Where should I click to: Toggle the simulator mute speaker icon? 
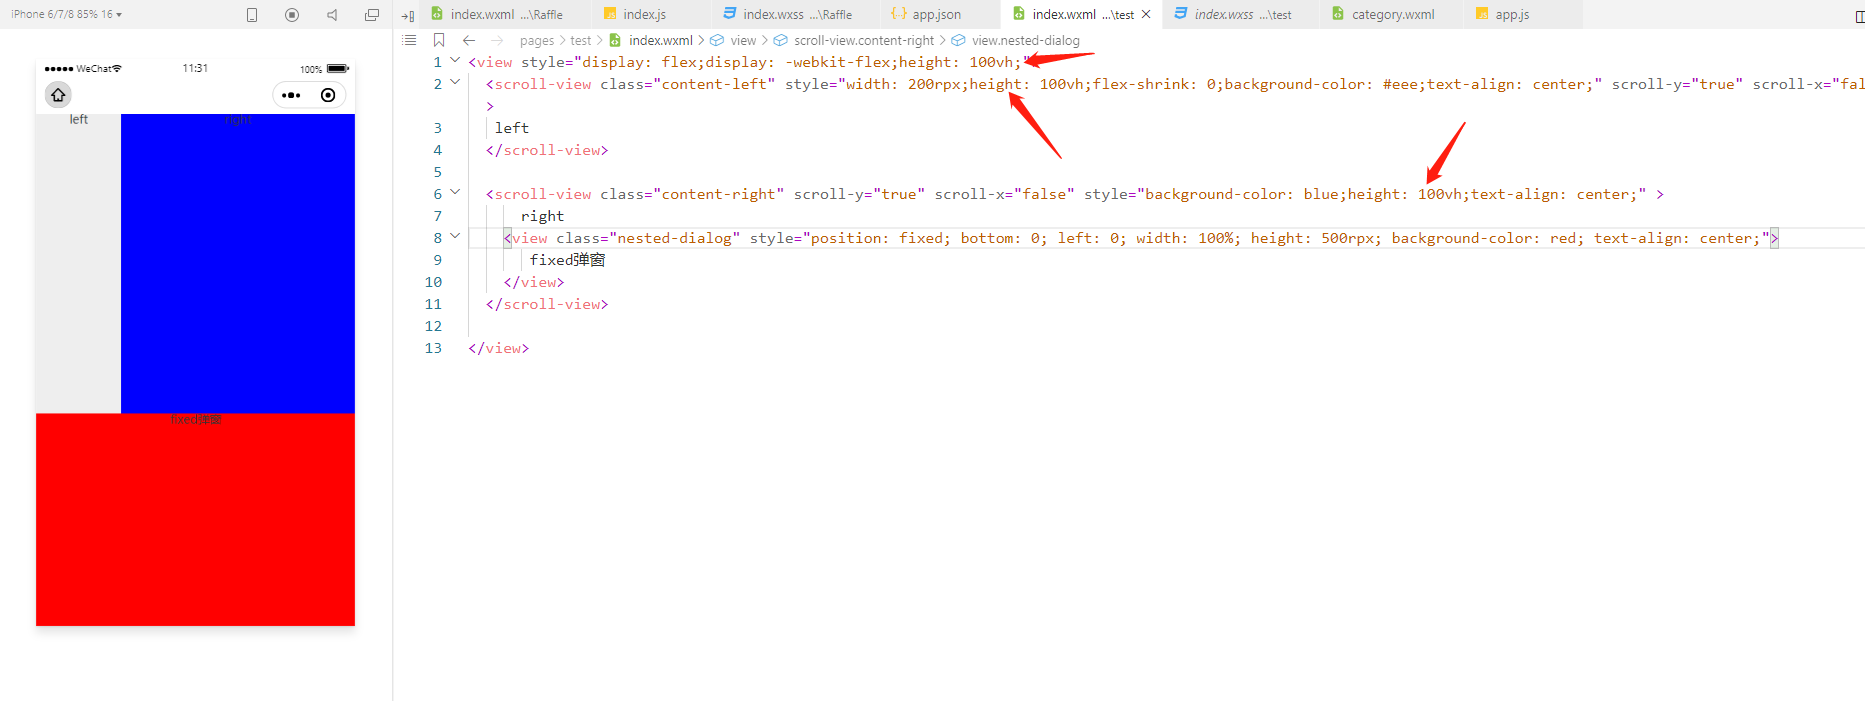[332, 14]
